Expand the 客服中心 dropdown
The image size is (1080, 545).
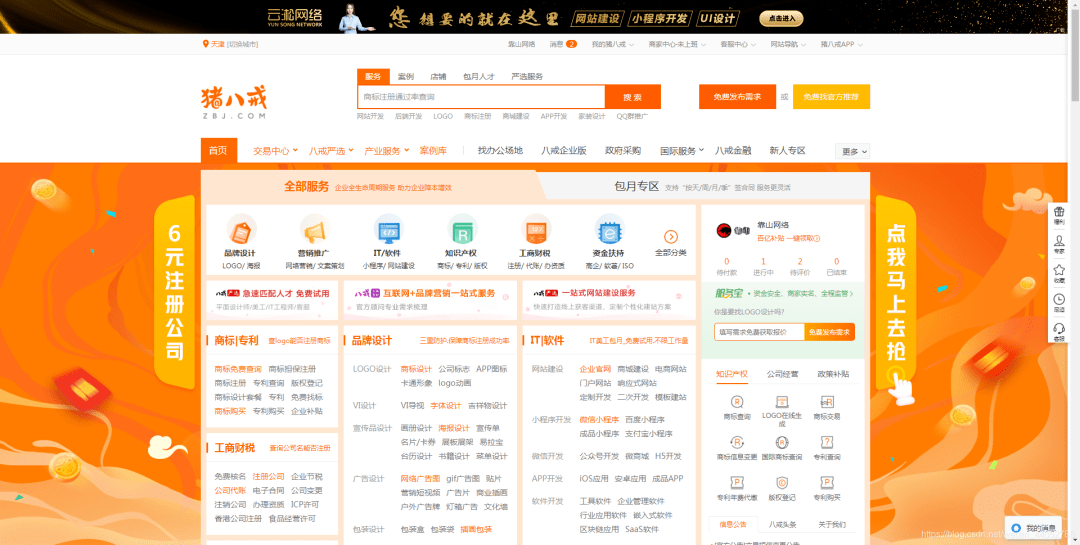(738, 44)
